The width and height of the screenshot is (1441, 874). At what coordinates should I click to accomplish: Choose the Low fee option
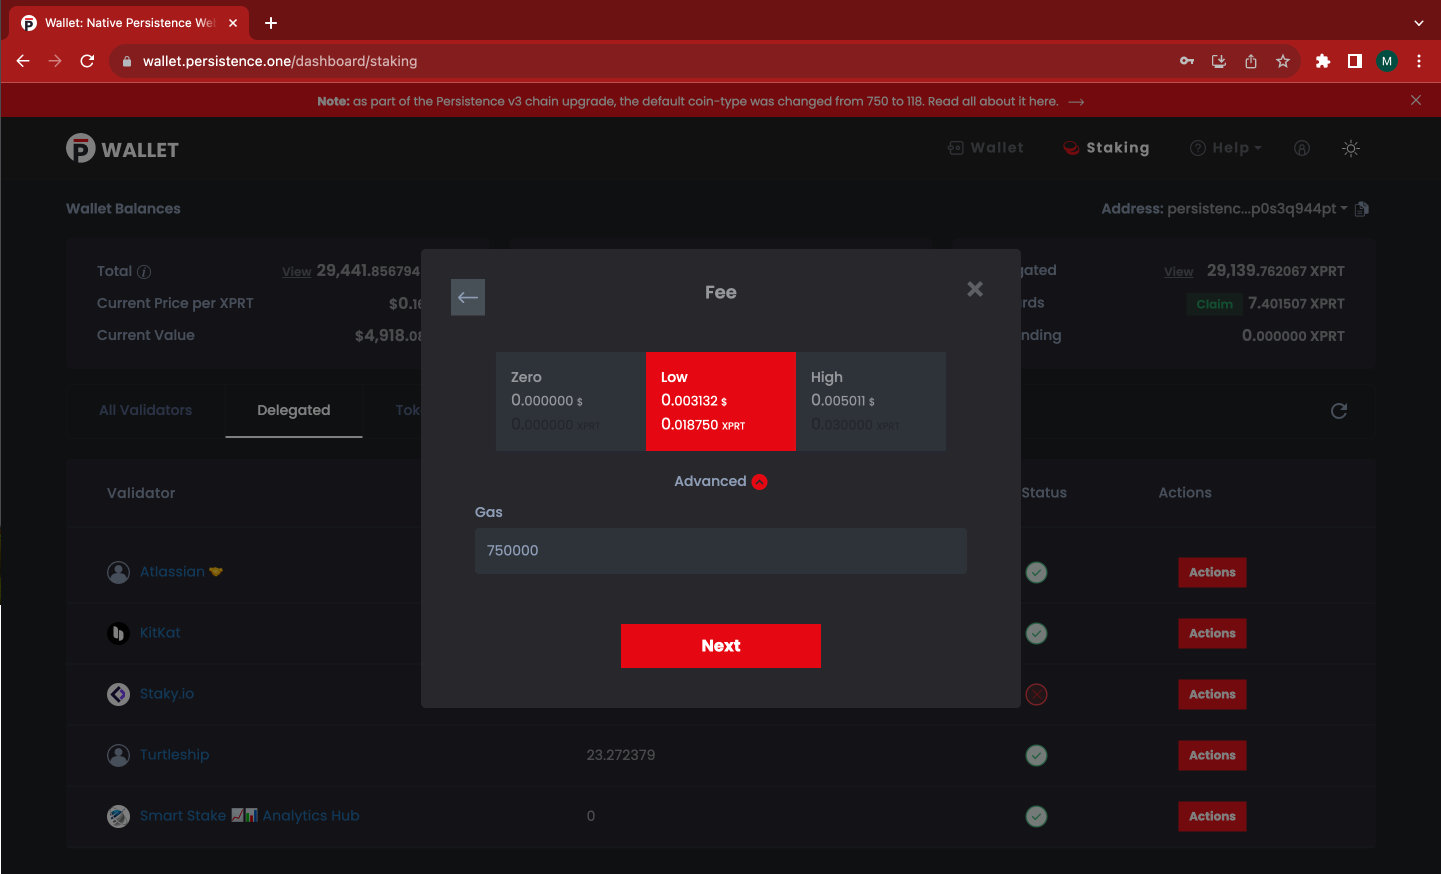720,401
